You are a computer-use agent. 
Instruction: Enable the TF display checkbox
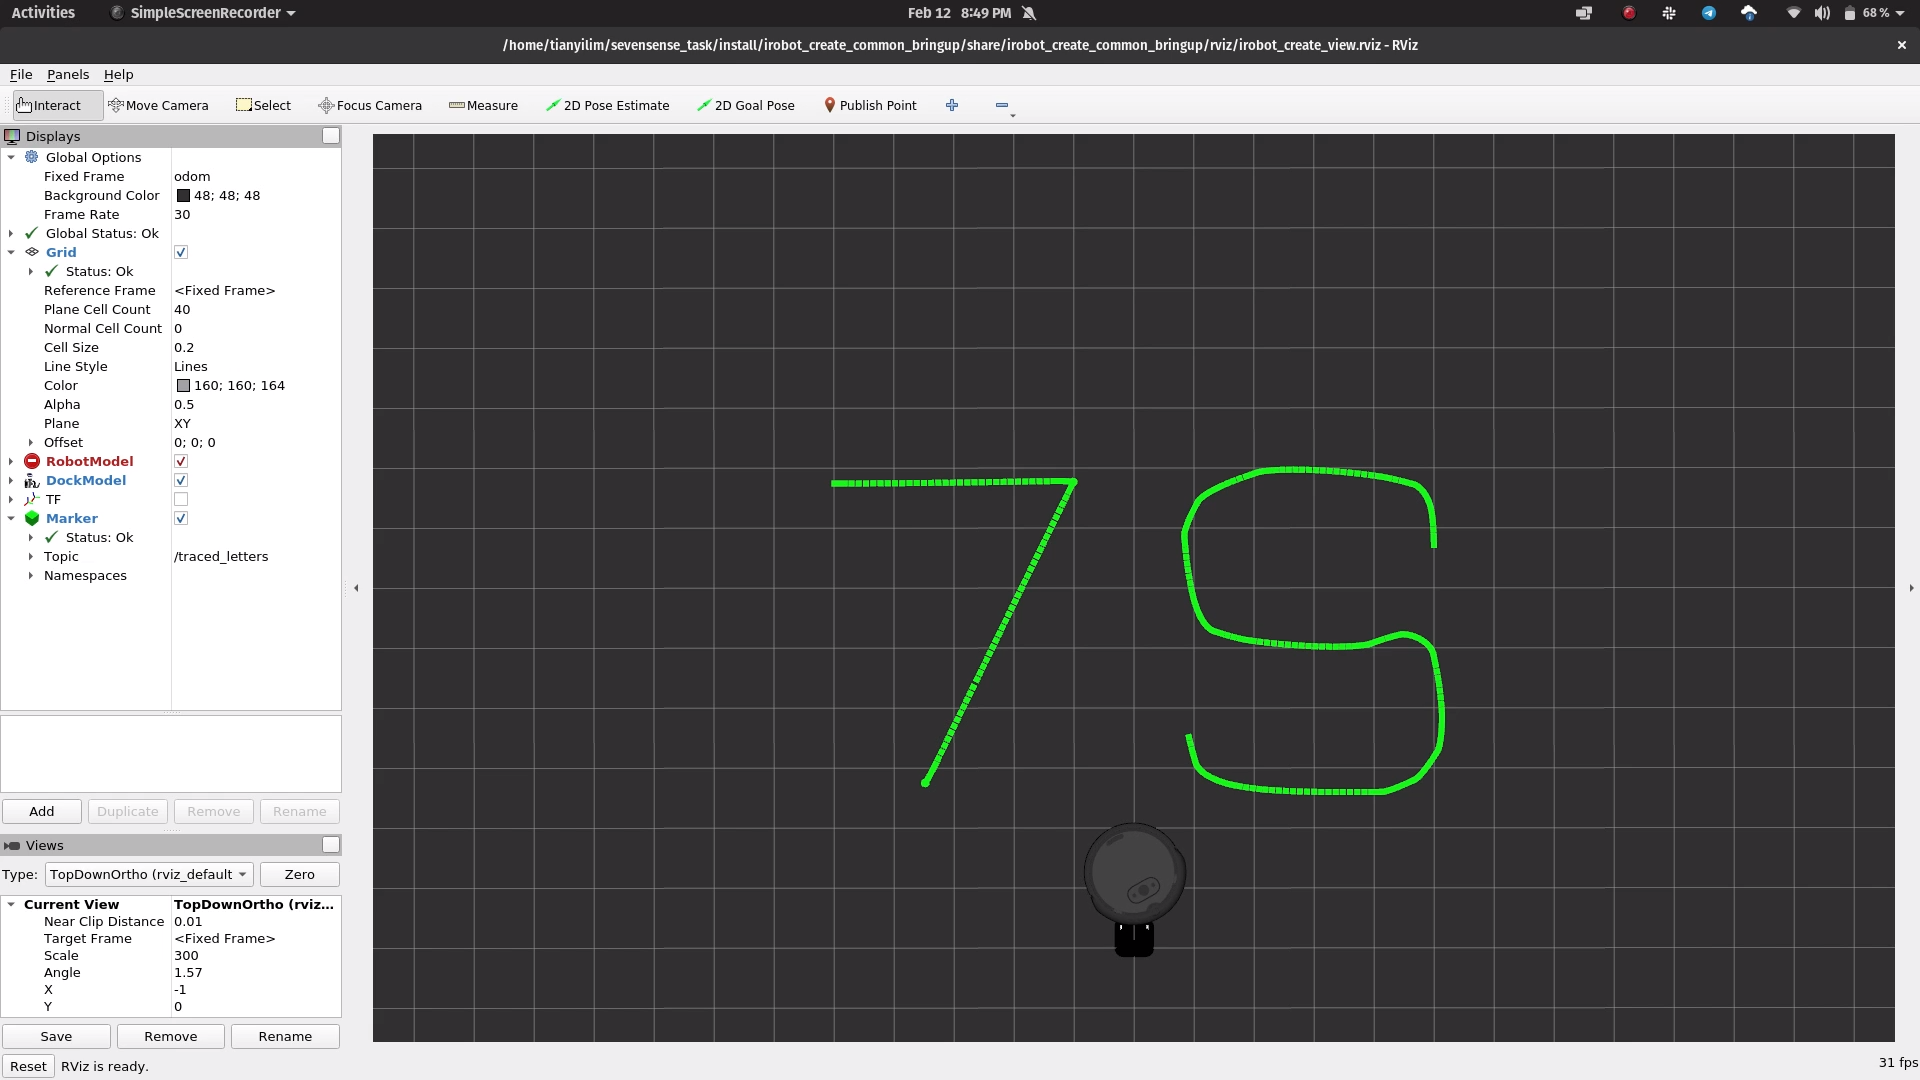181,499
